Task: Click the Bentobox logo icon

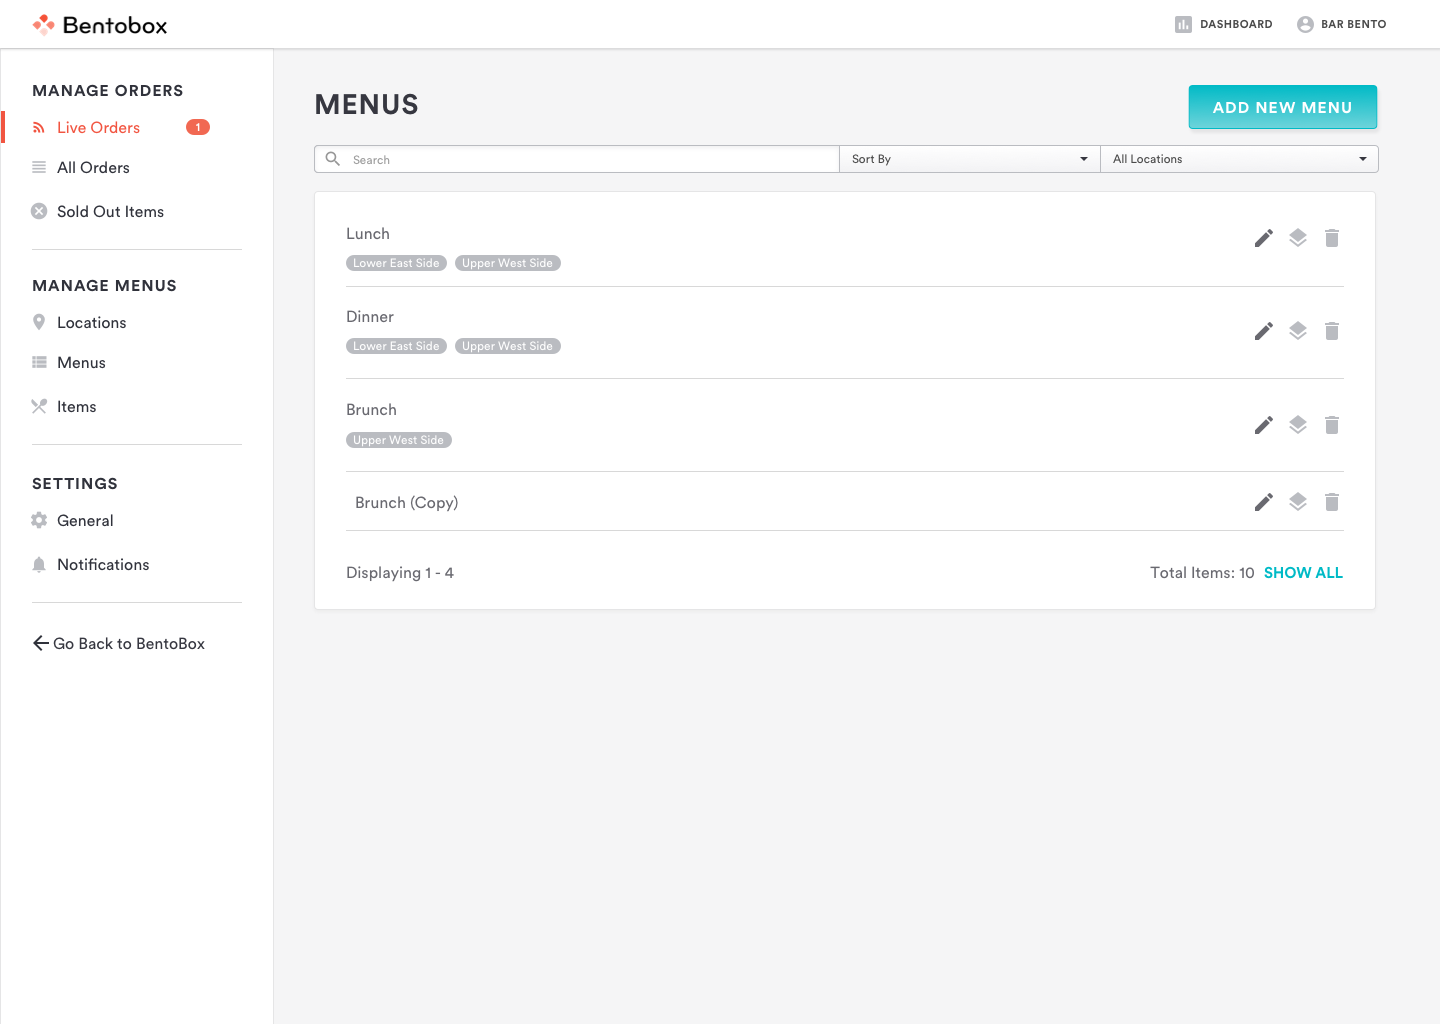Action: click(43, 24)
